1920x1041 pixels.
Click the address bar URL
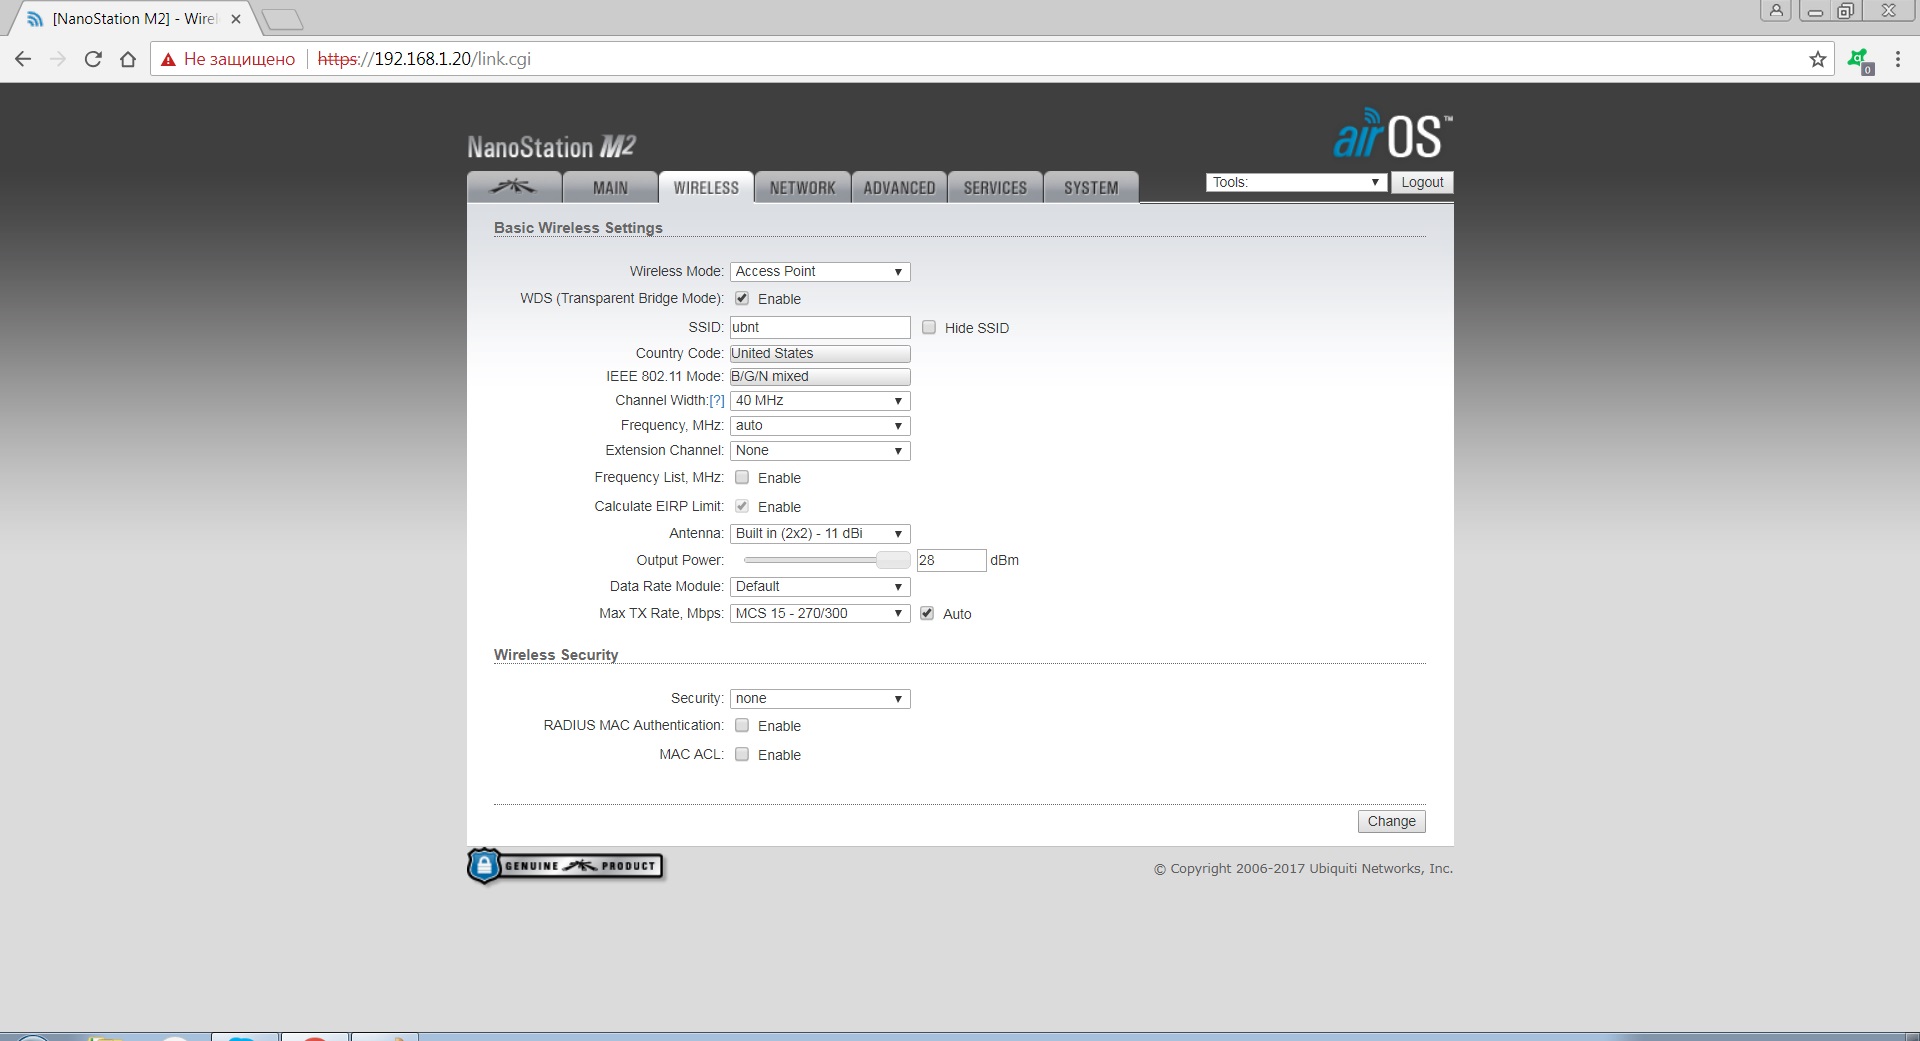[424, 59]
